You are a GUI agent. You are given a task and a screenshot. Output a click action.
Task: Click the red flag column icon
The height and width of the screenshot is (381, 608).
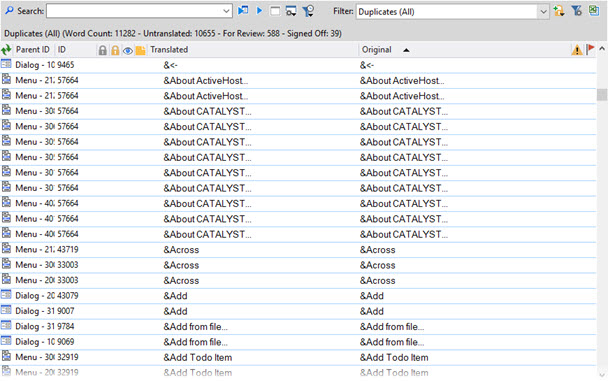tap(590, 50)
